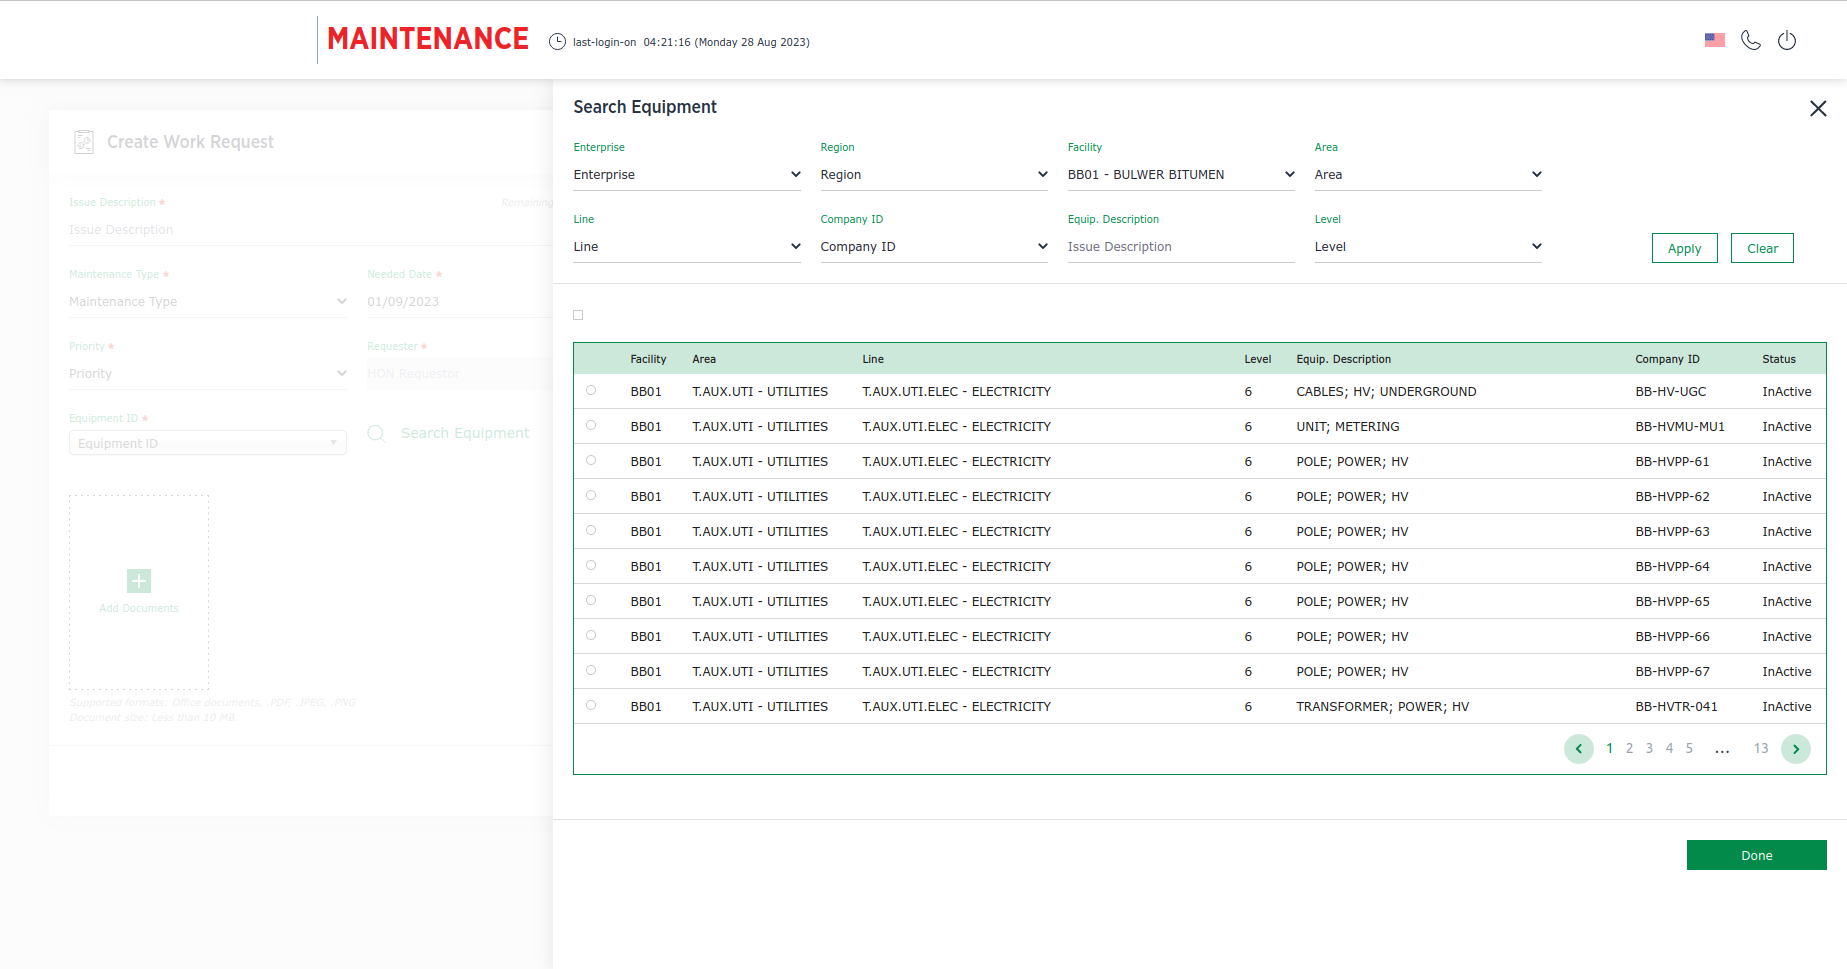Open the Facility dropdown showing BB01 - BULWER BITUMEN
Viewport: 1847px width, 969px height.
coord(1181,175)
